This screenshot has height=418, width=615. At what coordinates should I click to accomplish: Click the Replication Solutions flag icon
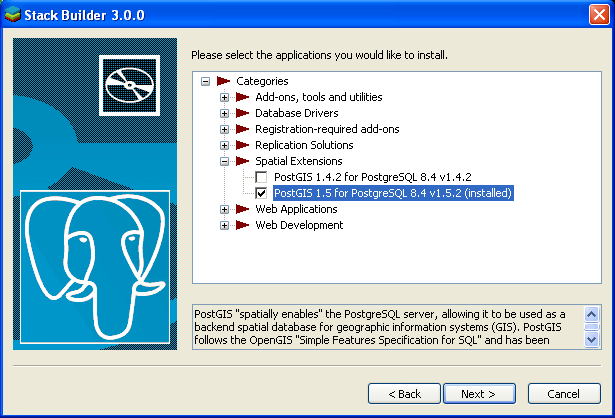click(x=243, y=145)
